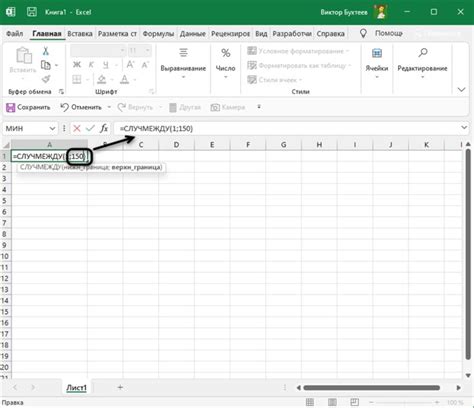Image resolution: width=474 pixels, height=408 pixels.
Task: Collapse the ribbon with the chevron
Action: [461, 90]
